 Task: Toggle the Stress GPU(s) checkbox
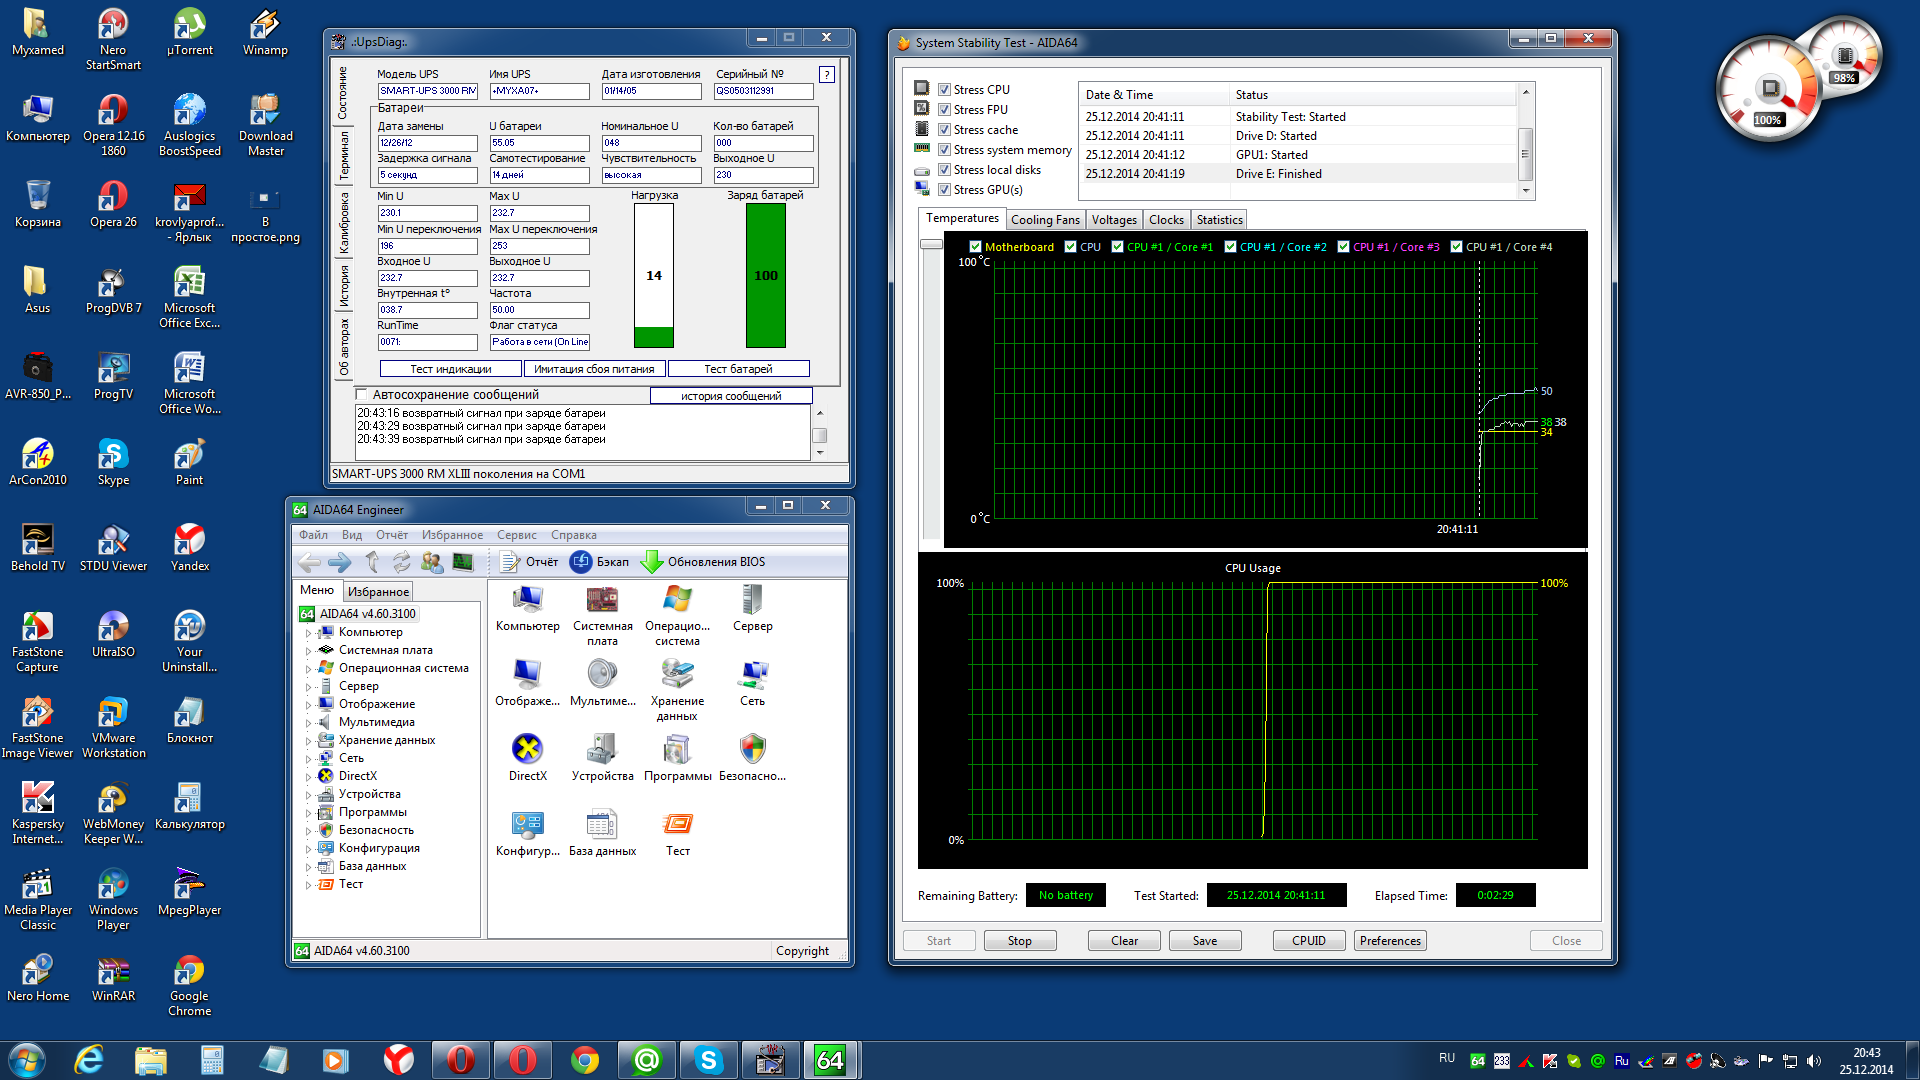tap(944, 190)
